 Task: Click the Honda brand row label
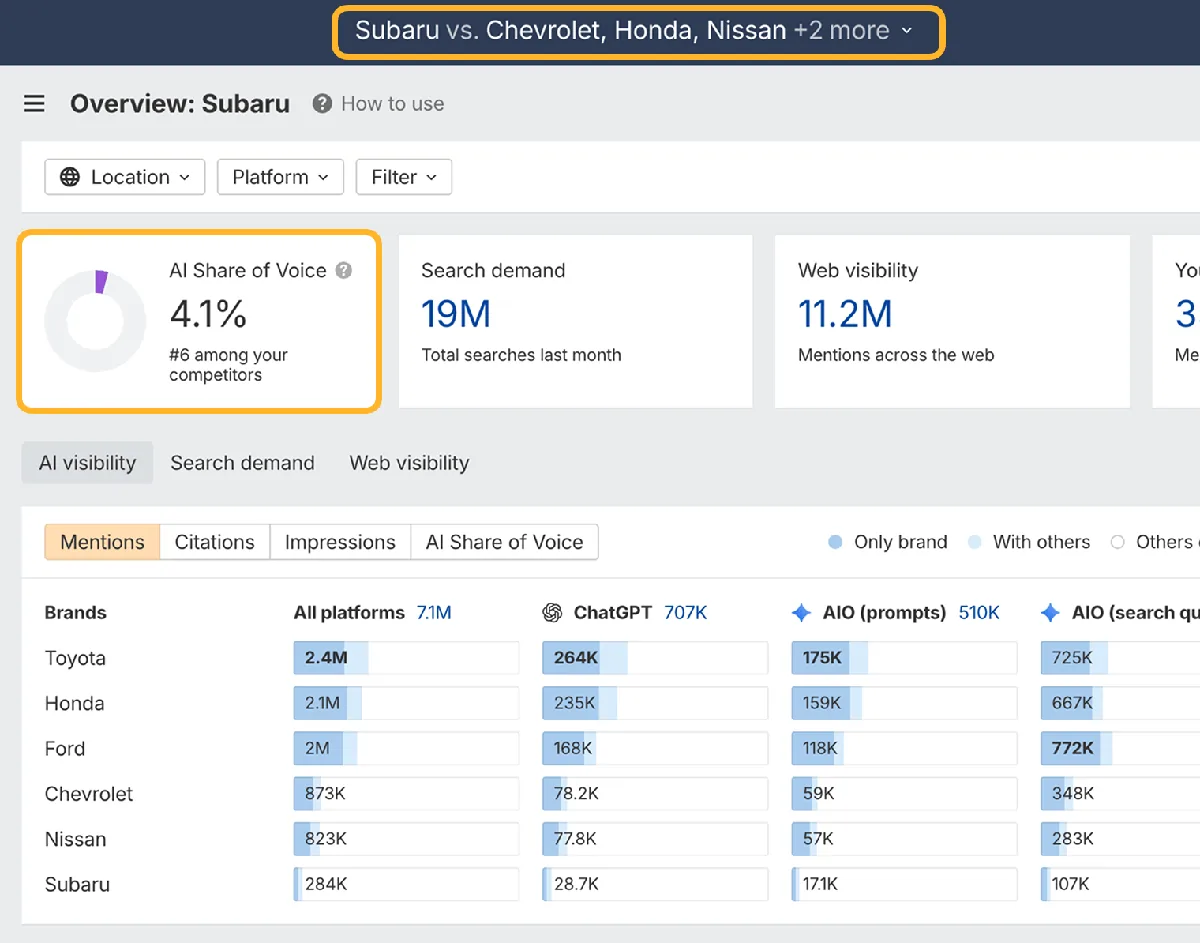[74, 703]
